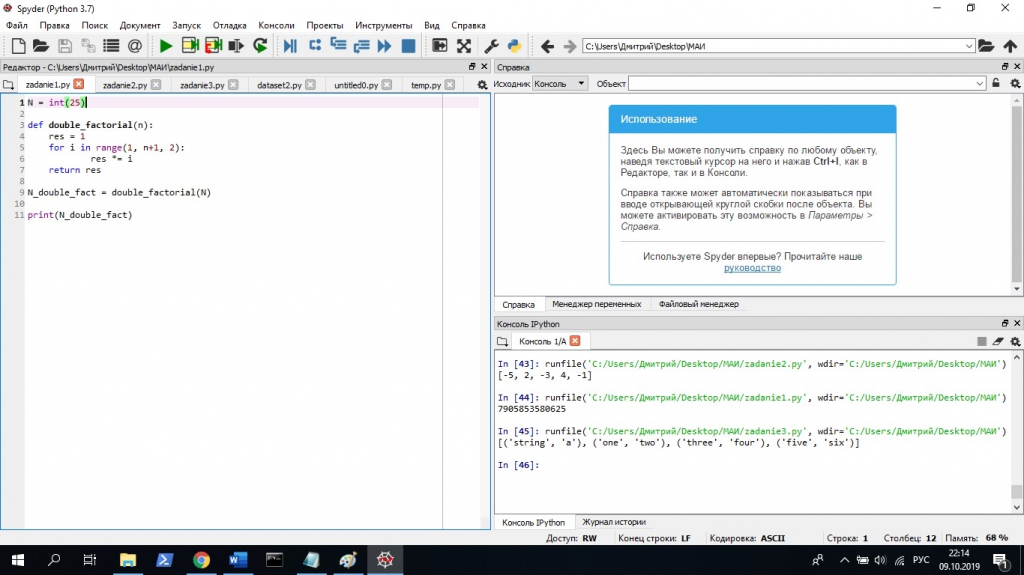
Task: Stop debugging with blue square icon
Action: 408,46
